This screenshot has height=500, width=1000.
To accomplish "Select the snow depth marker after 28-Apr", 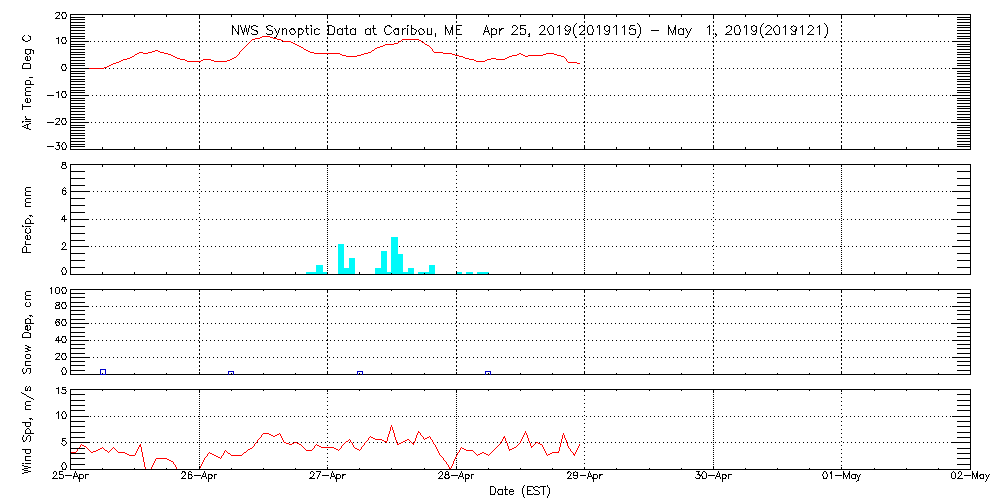I will [x=488, y=372].
